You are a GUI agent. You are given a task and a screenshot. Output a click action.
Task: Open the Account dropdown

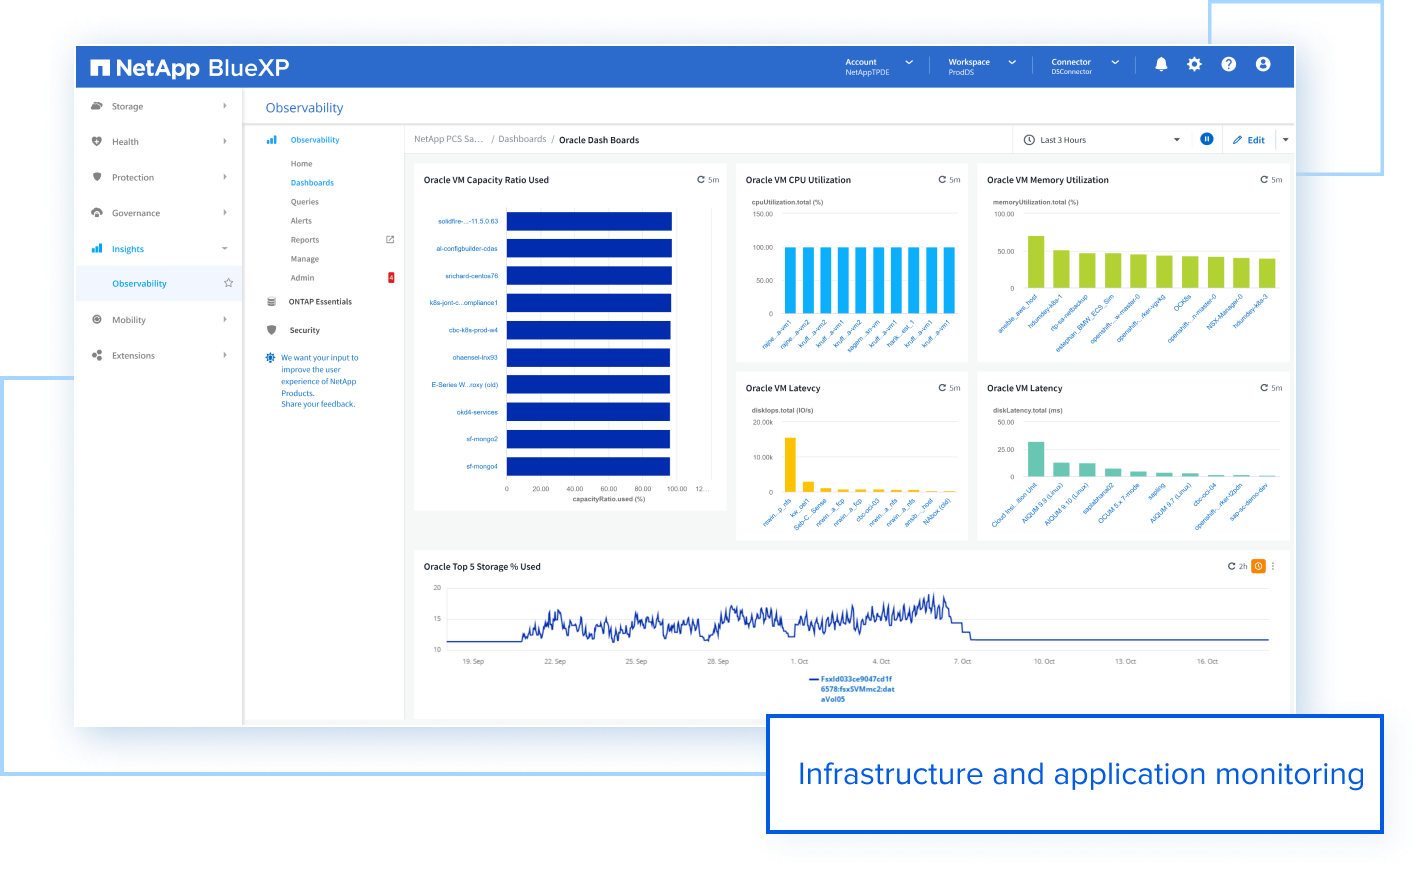coord(880,66)
